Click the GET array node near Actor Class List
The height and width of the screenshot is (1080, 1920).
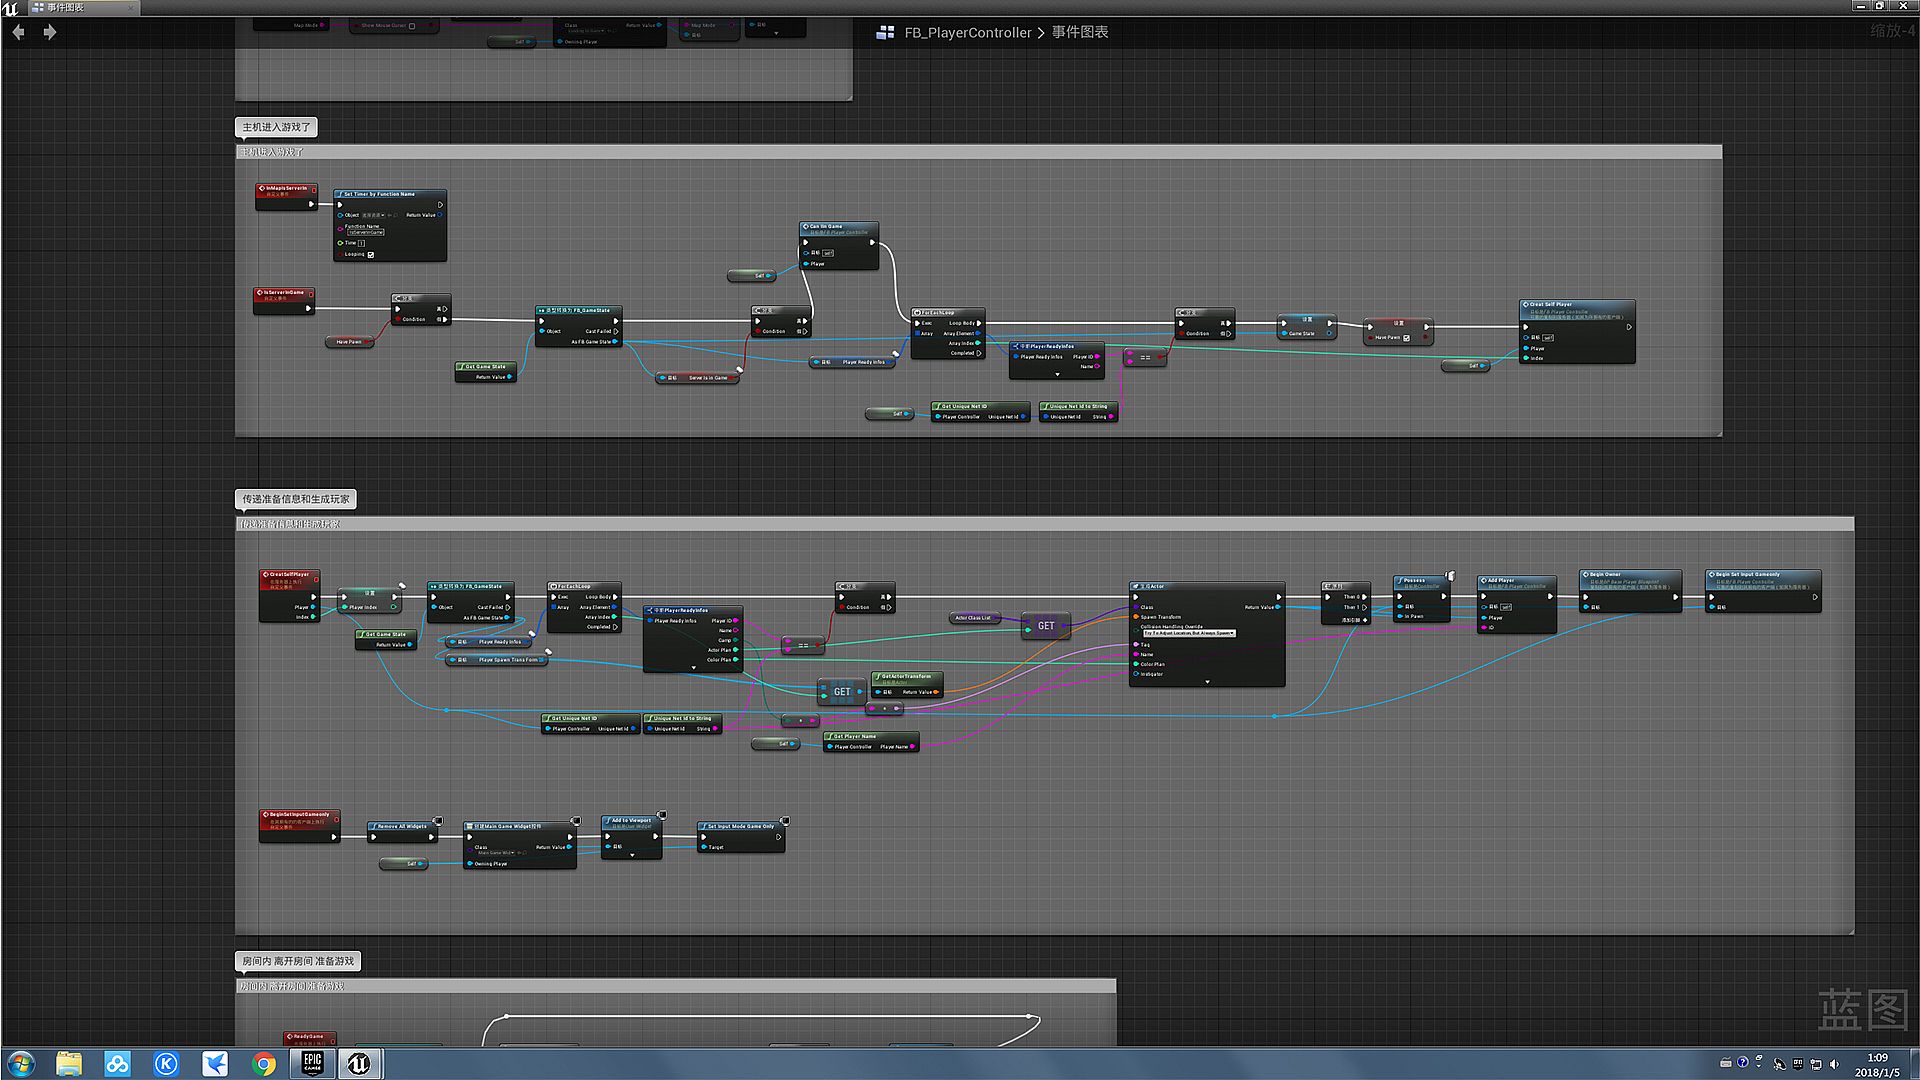pos(1045,626)
